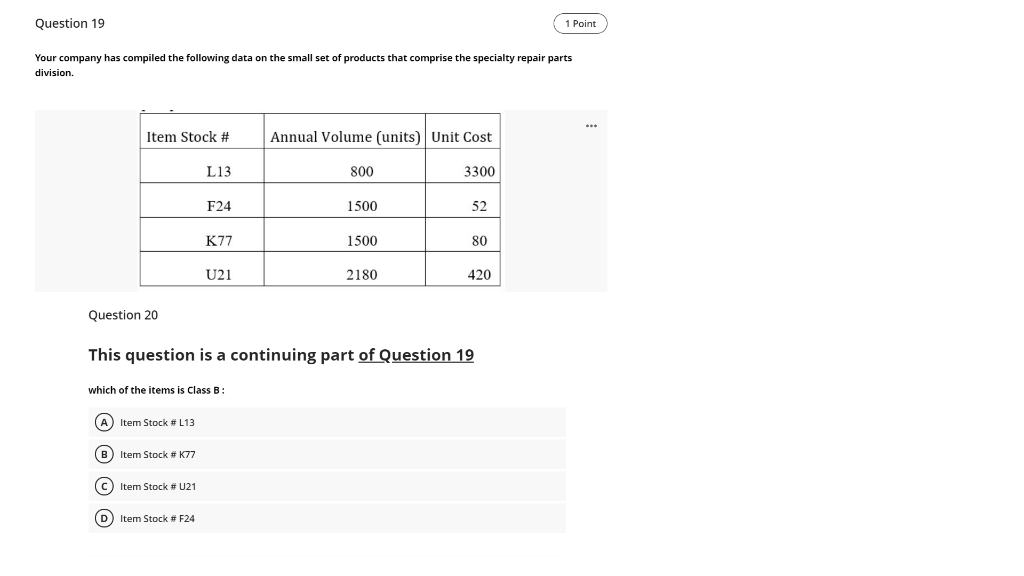Viewport: 1024px width, 576px height.
Task: Click the Question 20 heading
Action: [122, 314]
